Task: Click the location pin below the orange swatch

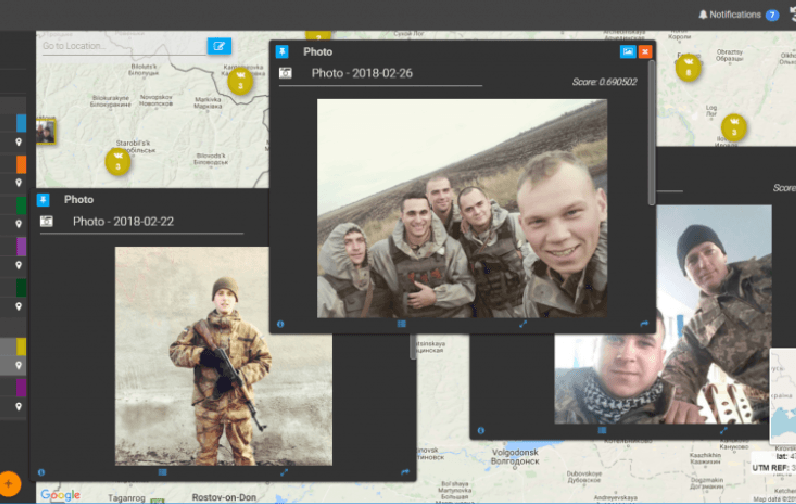Action: 18,183
